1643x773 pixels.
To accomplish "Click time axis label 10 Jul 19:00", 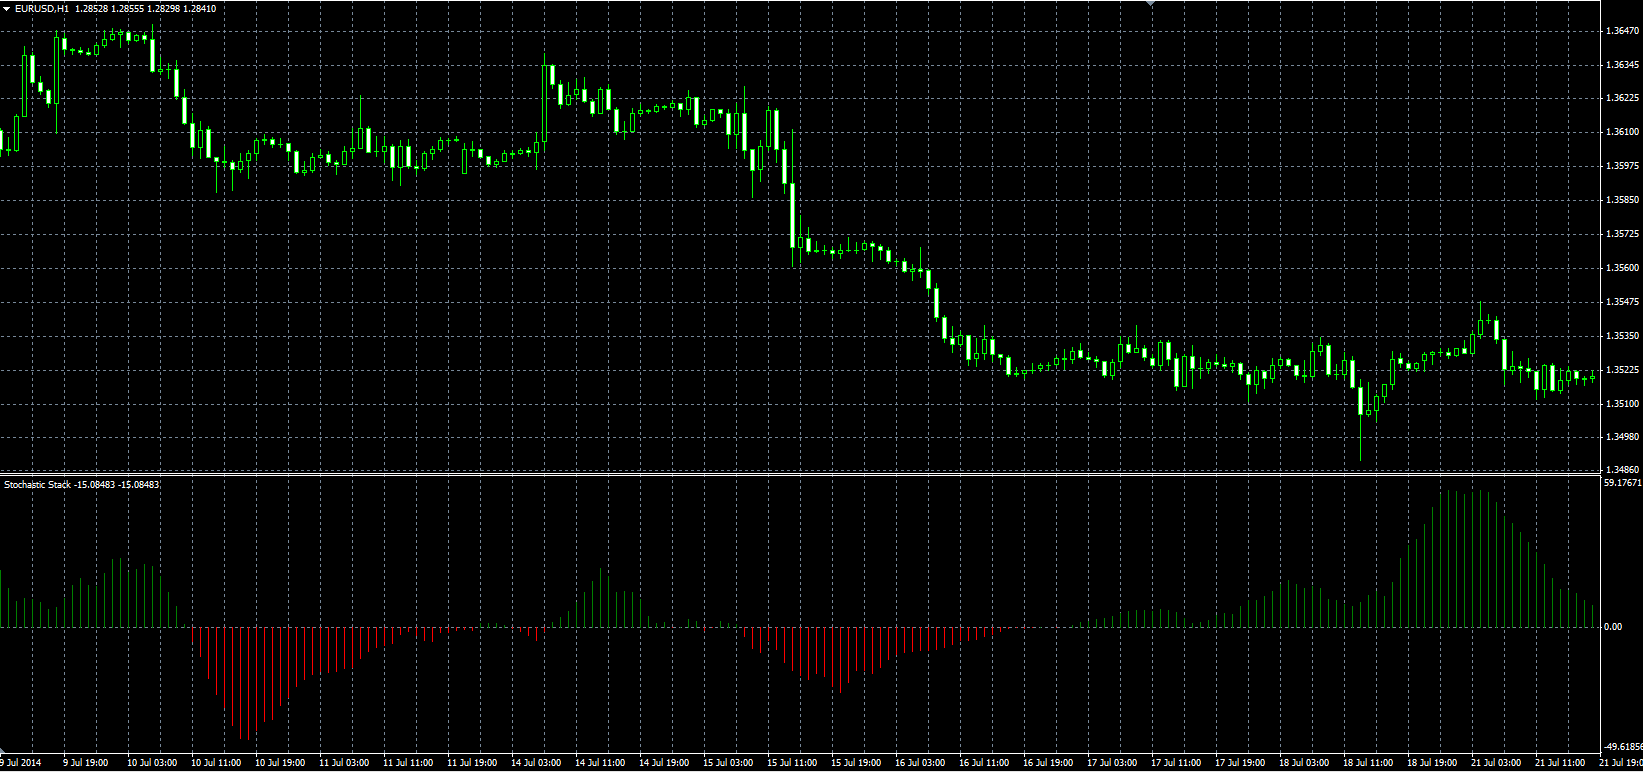I will coord(280,763).
